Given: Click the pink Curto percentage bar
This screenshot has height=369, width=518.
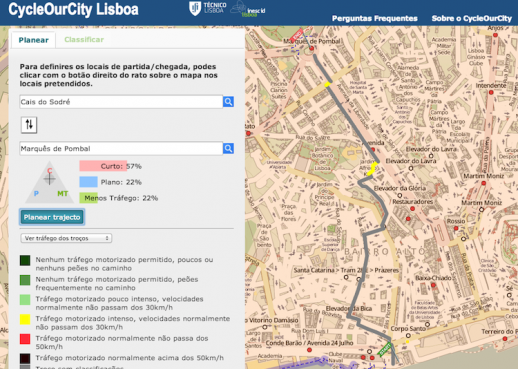Looking at the screenshot, I should click(103, 166).
